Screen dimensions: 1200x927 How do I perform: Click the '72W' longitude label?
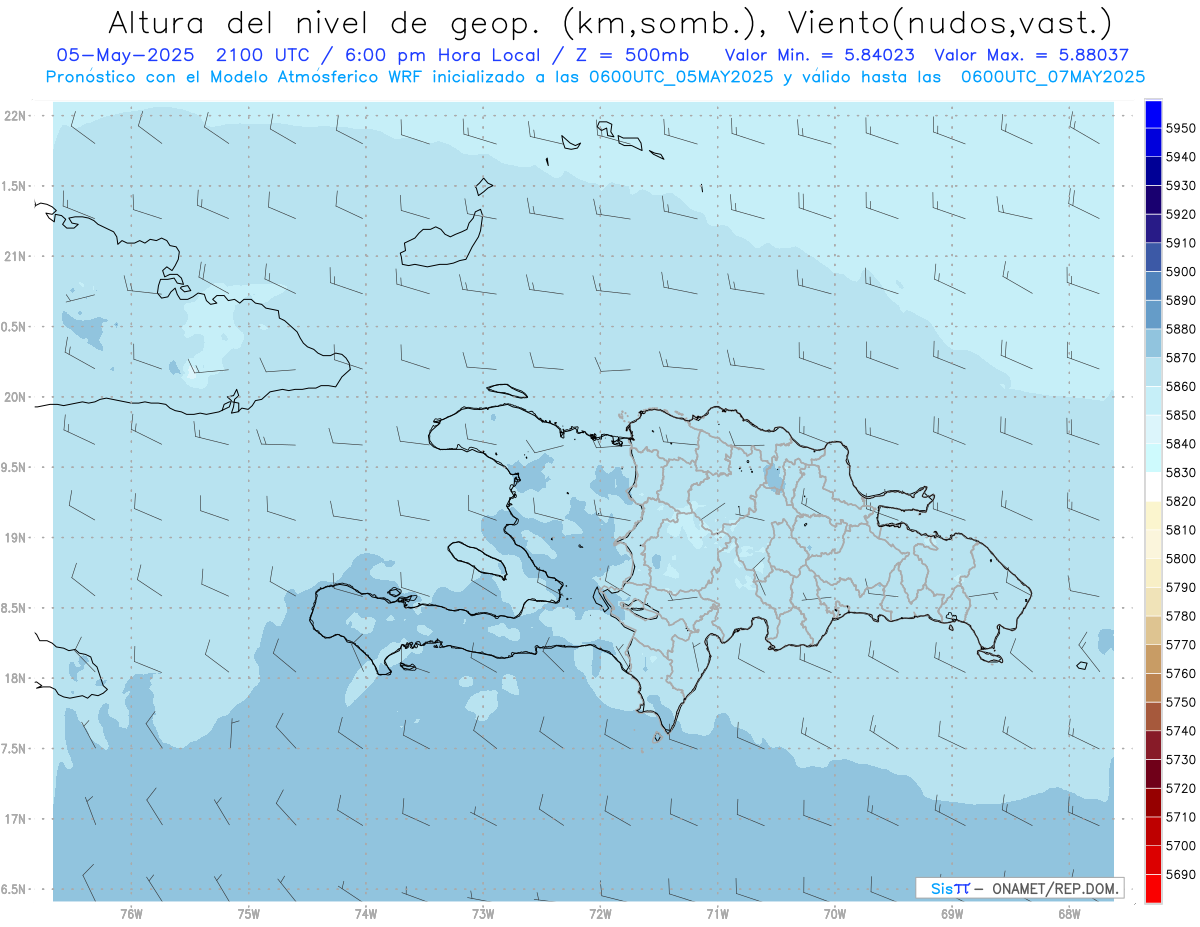point(600,914)
